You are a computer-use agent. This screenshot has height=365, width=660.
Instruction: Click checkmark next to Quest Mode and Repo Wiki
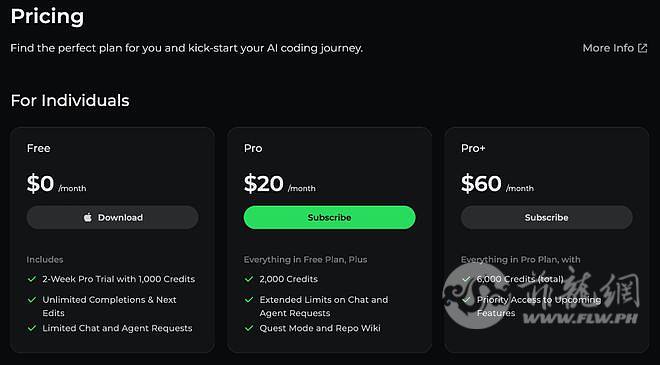(249, 328)
